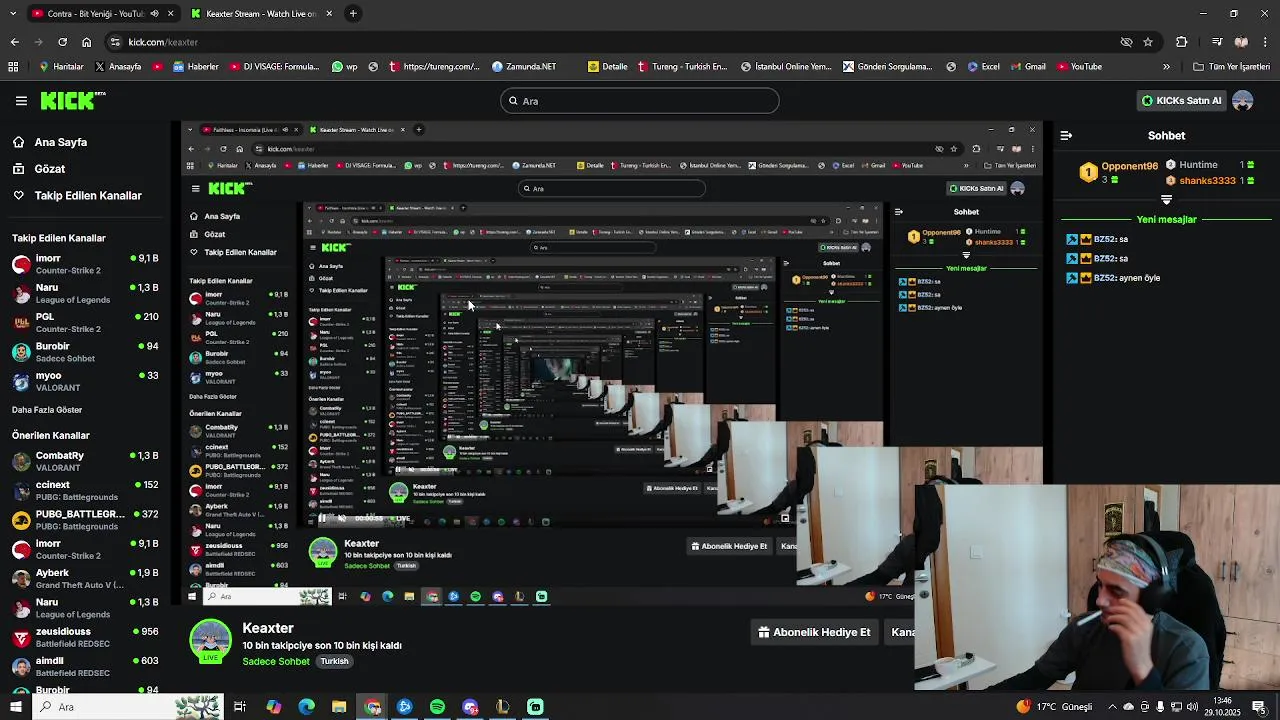The image size is (1280, 720).
Task: Open the Copilot icon on the taskbar
Action: click(273, 707)
